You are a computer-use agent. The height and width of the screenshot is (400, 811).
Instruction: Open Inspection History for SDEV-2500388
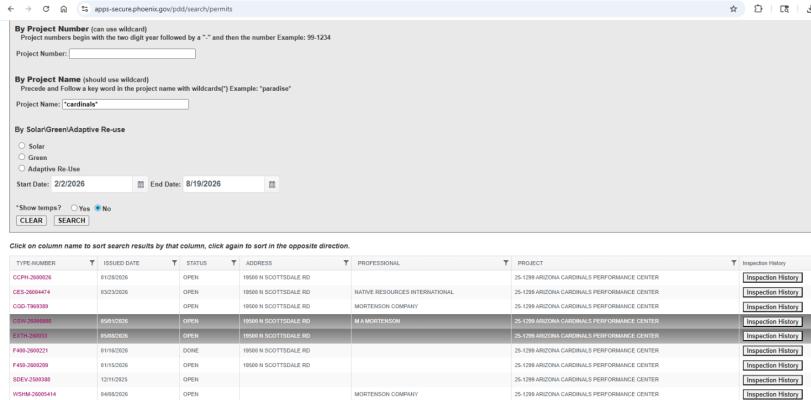click(773, 380)
